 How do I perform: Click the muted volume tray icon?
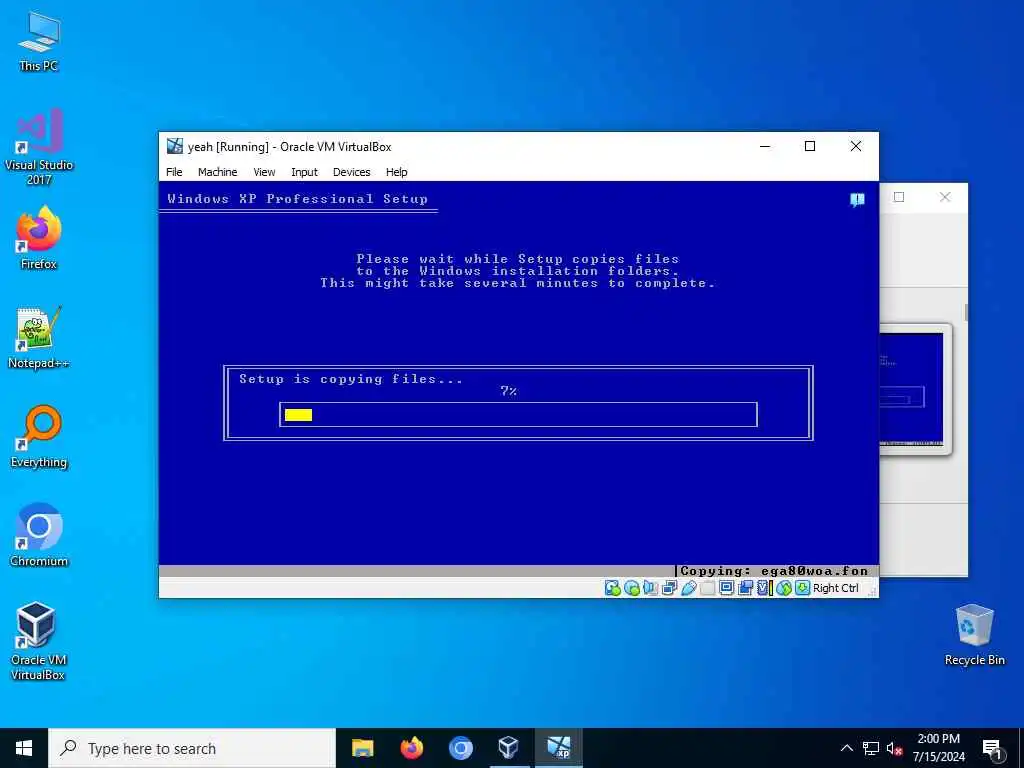point(894,748)
